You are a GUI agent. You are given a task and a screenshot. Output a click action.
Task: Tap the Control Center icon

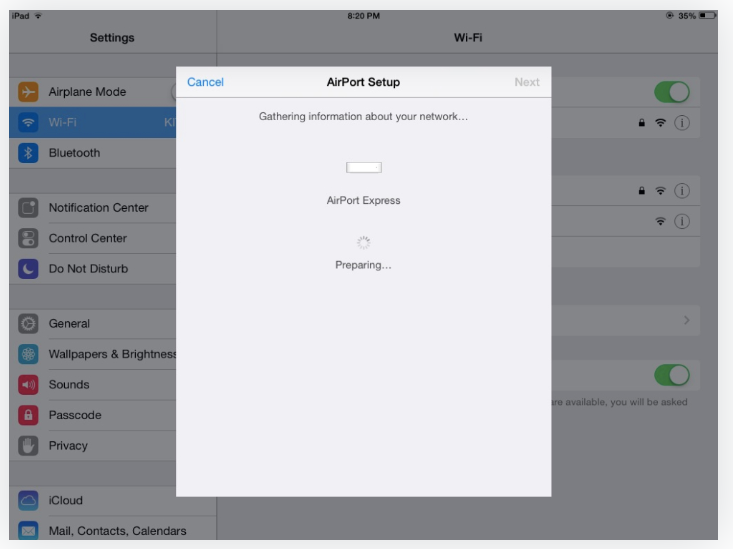[x=28, y=238]
